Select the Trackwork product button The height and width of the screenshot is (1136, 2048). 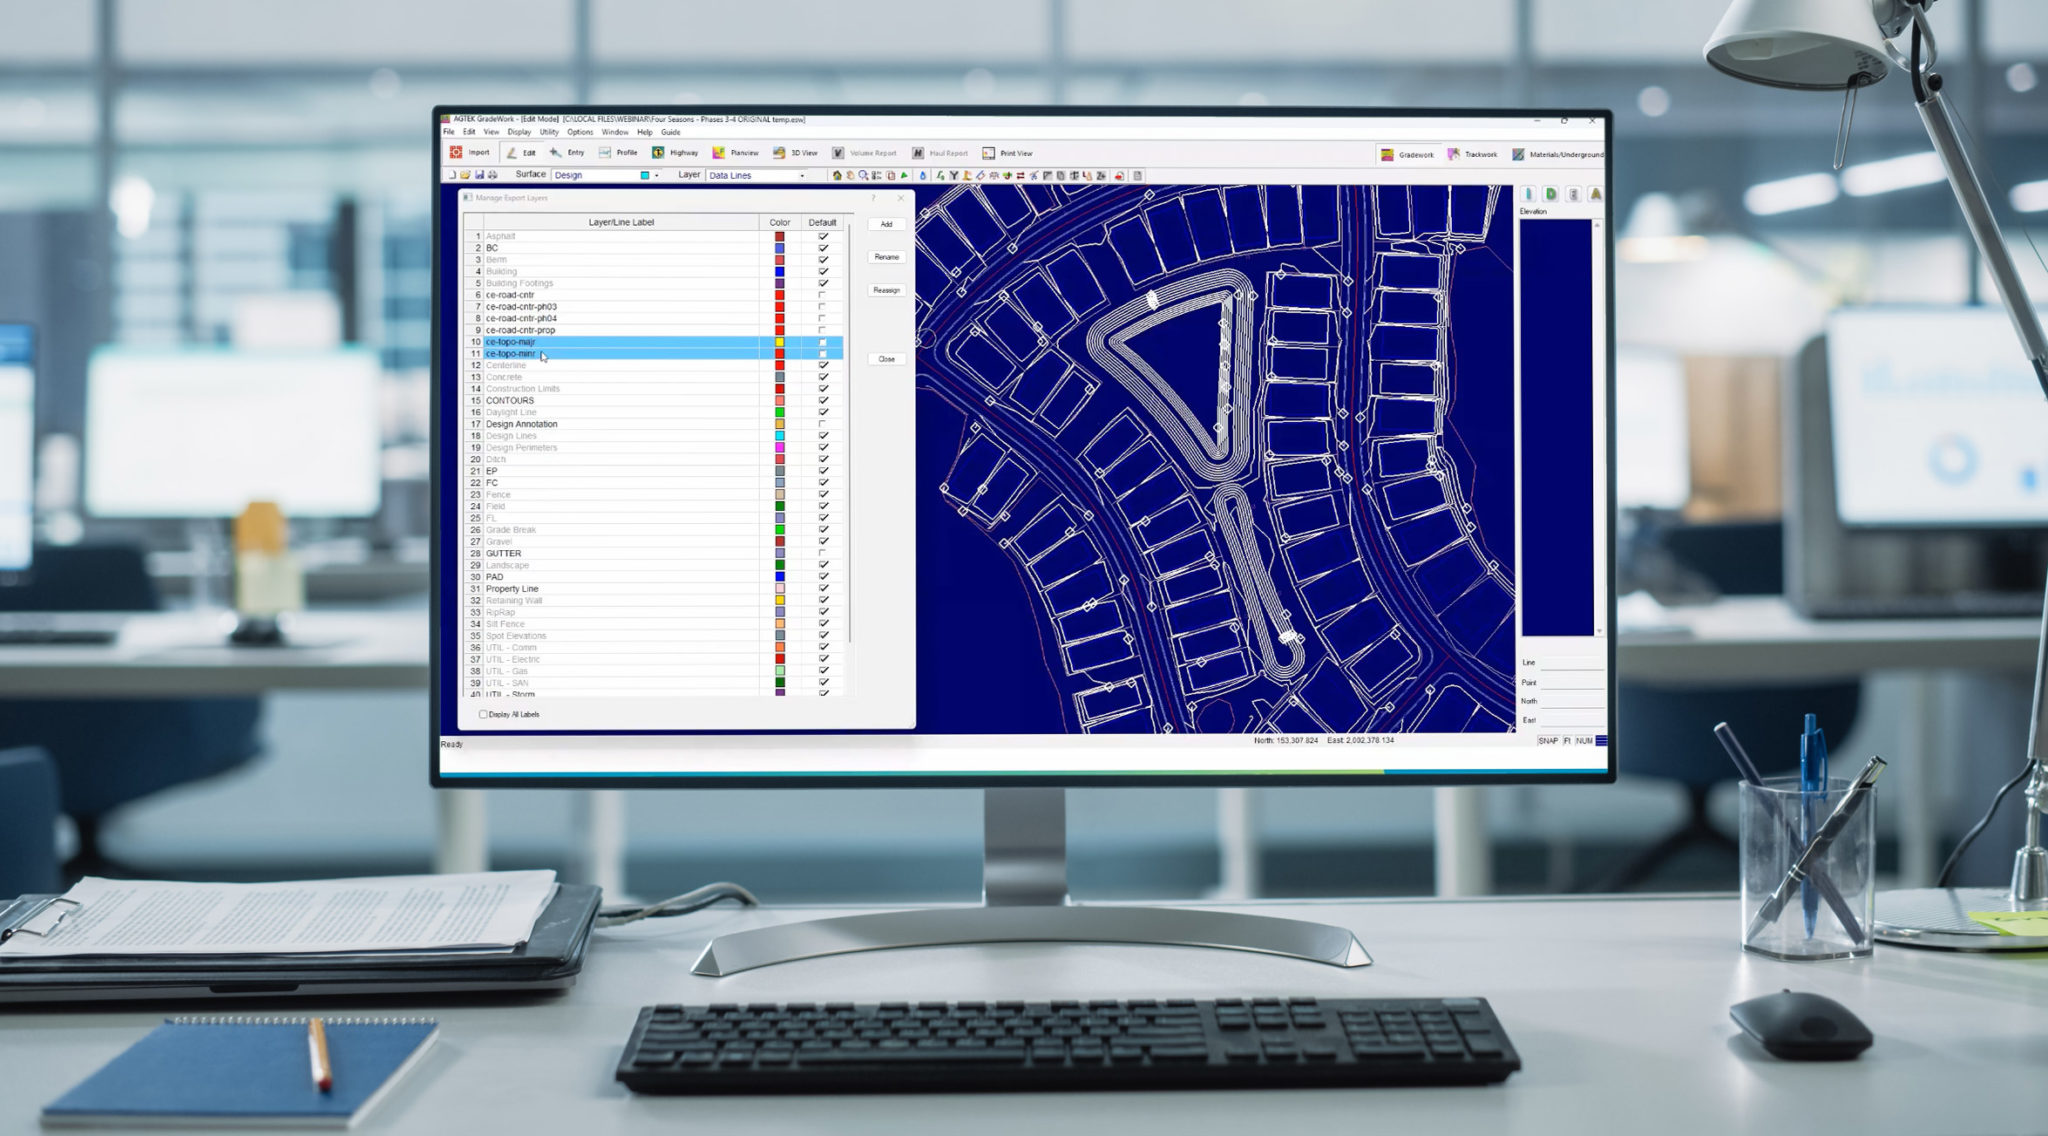(x=1472, y=154)
